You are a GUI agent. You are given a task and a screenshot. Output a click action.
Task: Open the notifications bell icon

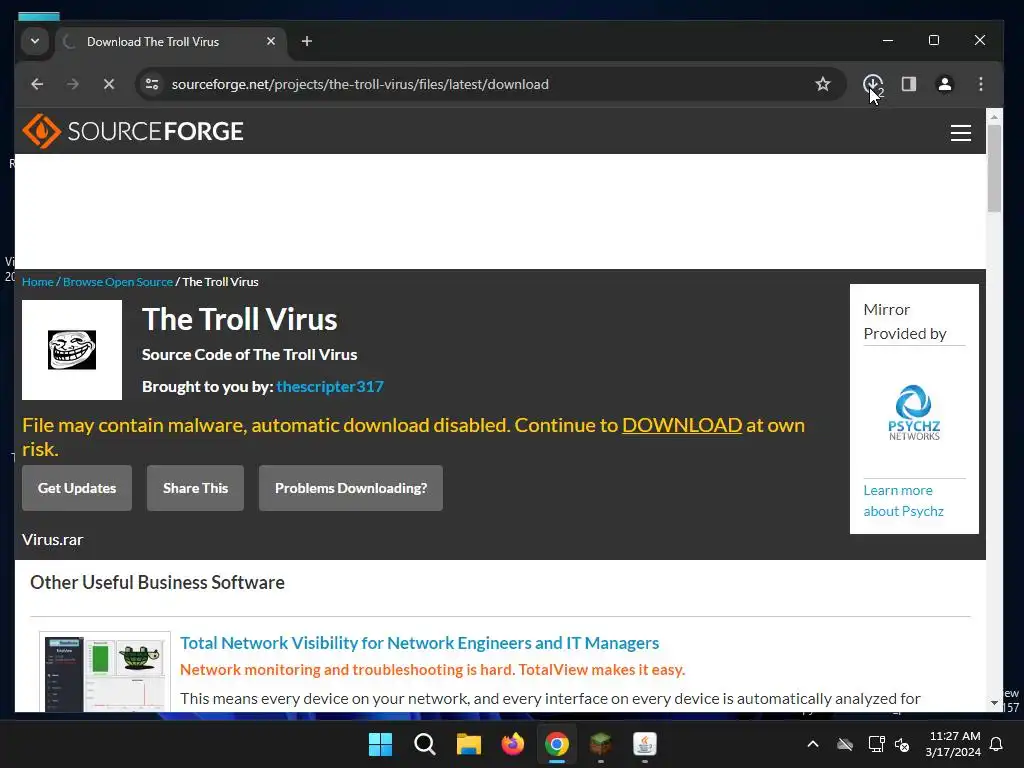click(996, 744)
